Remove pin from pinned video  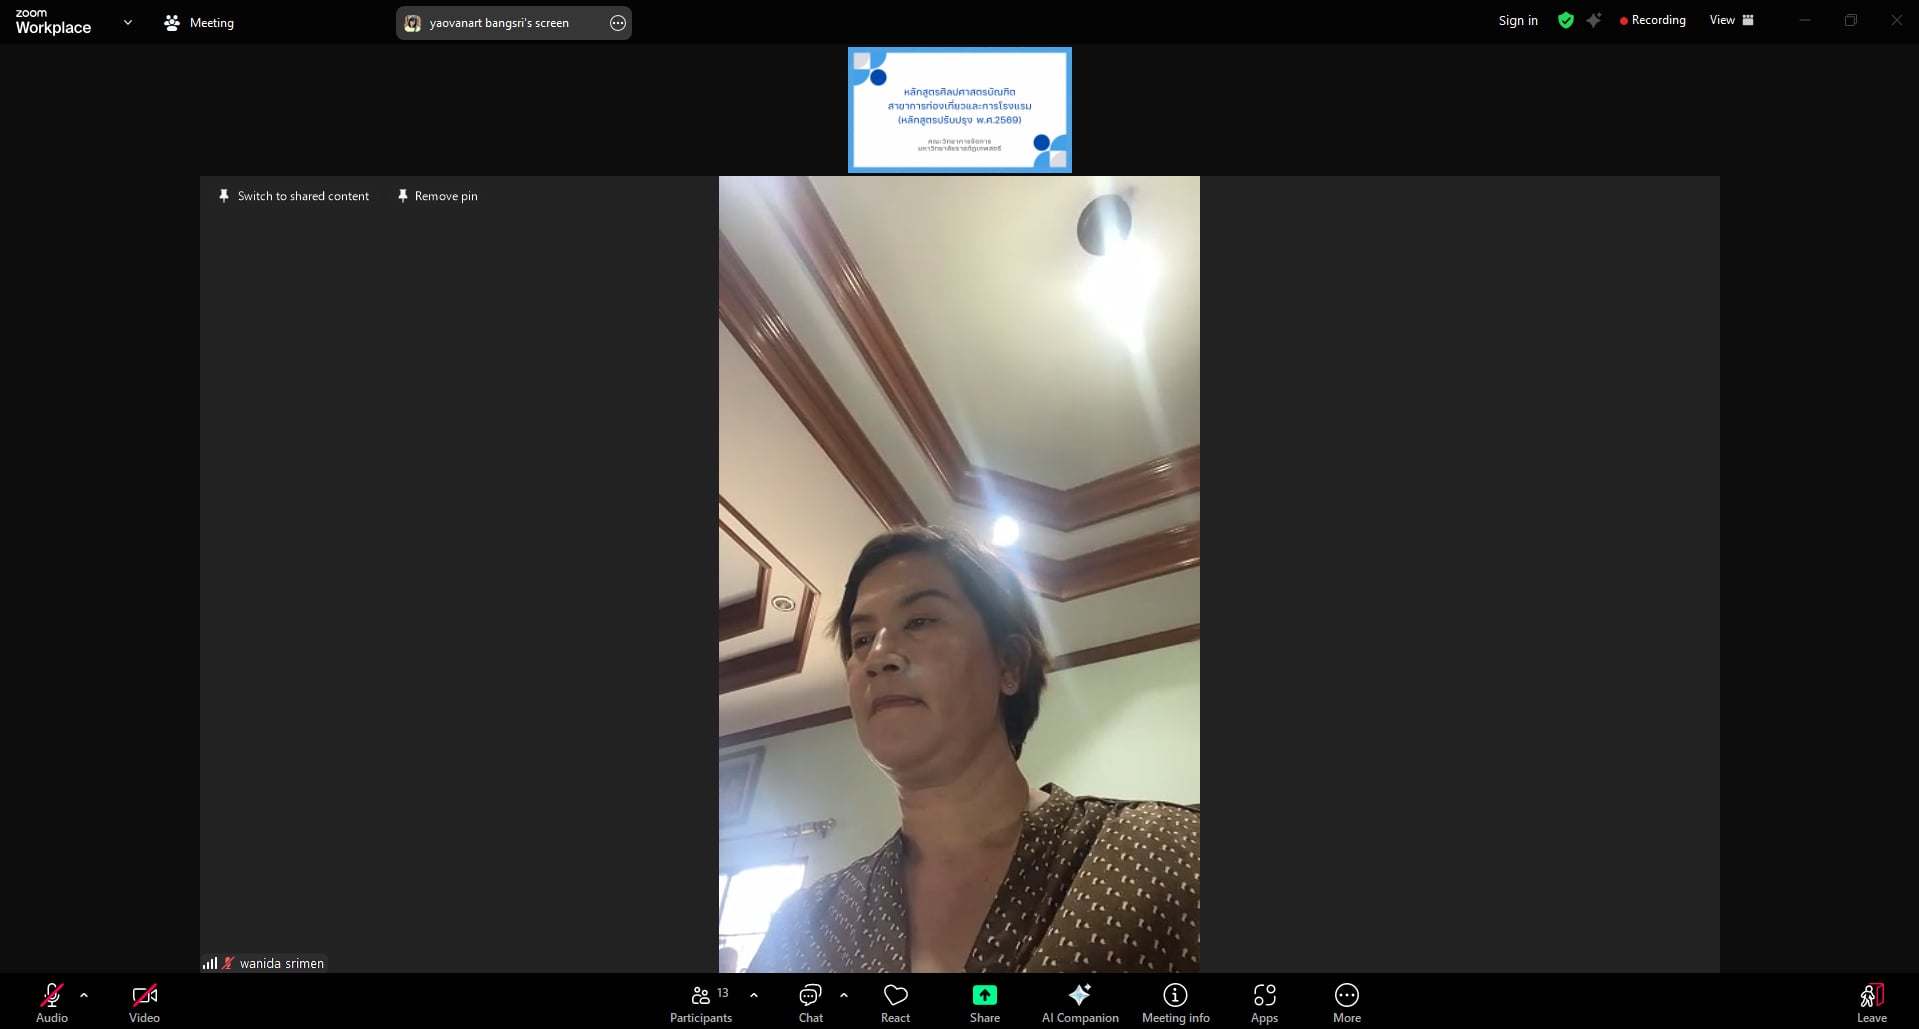pyautogui.click(x=437, y=196)
